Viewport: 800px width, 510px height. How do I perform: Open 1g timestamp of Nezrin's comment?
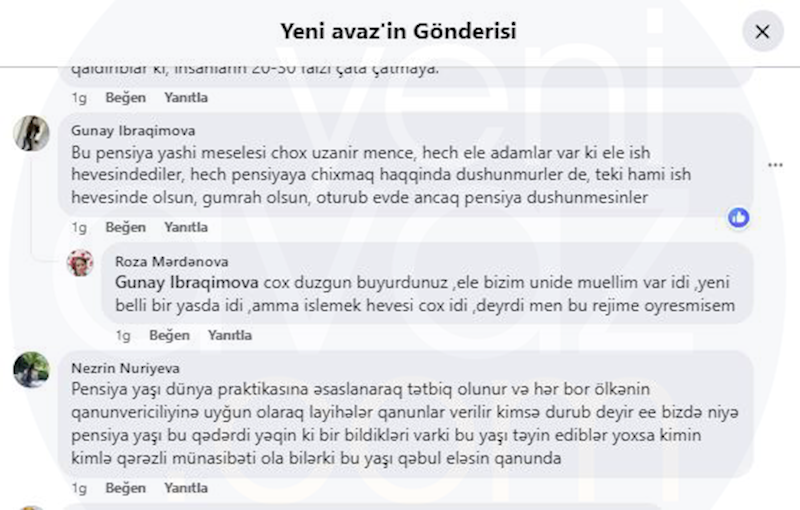tap(79, 488)
